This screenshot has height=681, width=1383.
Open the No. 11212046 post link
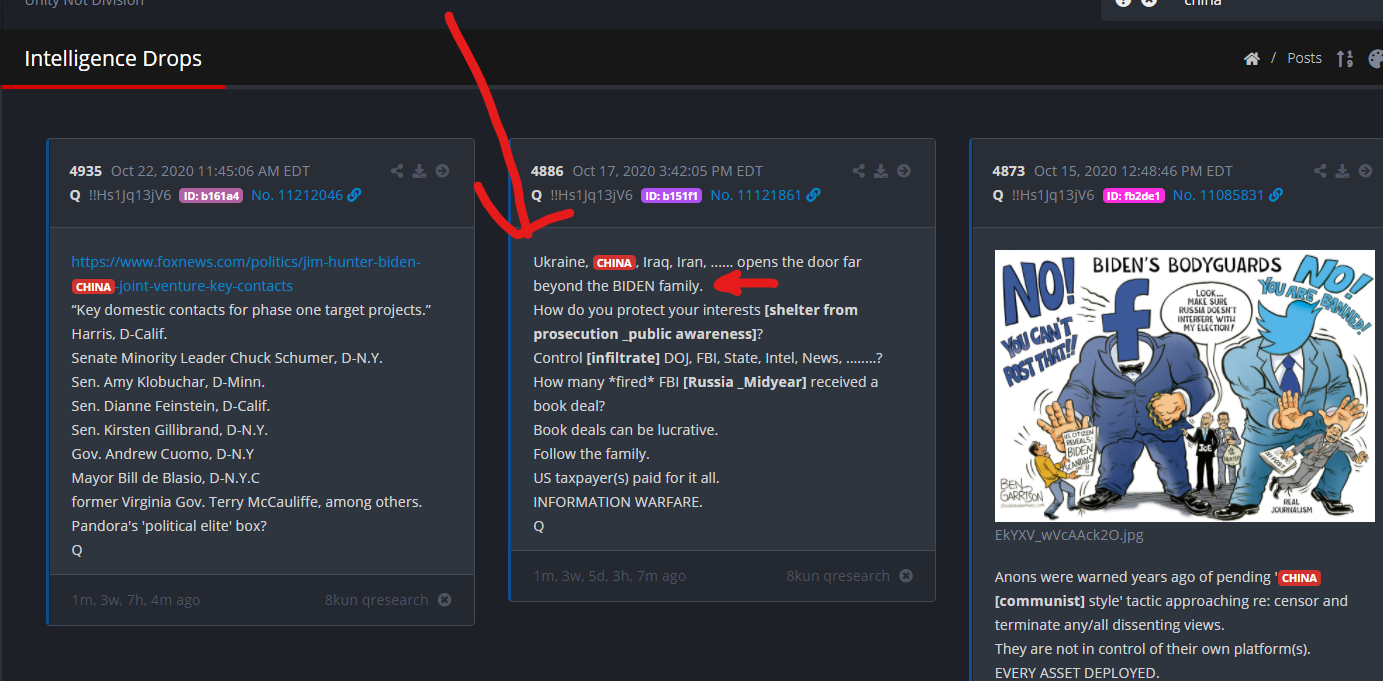coord(296,195)
